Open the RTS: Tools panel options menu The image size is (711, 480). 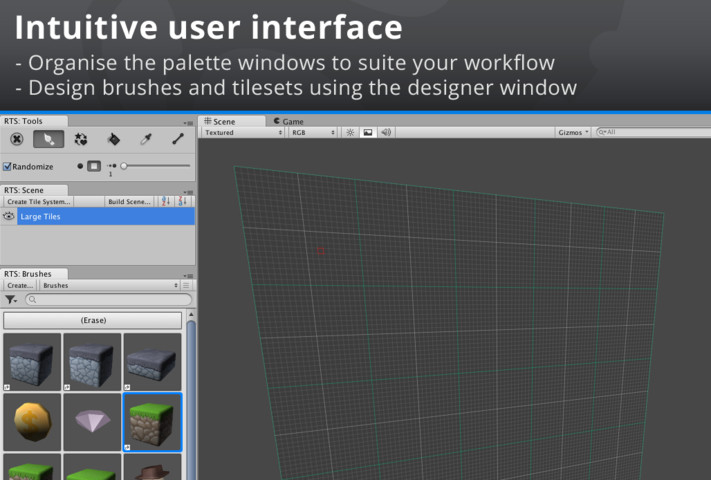(189, 123)
